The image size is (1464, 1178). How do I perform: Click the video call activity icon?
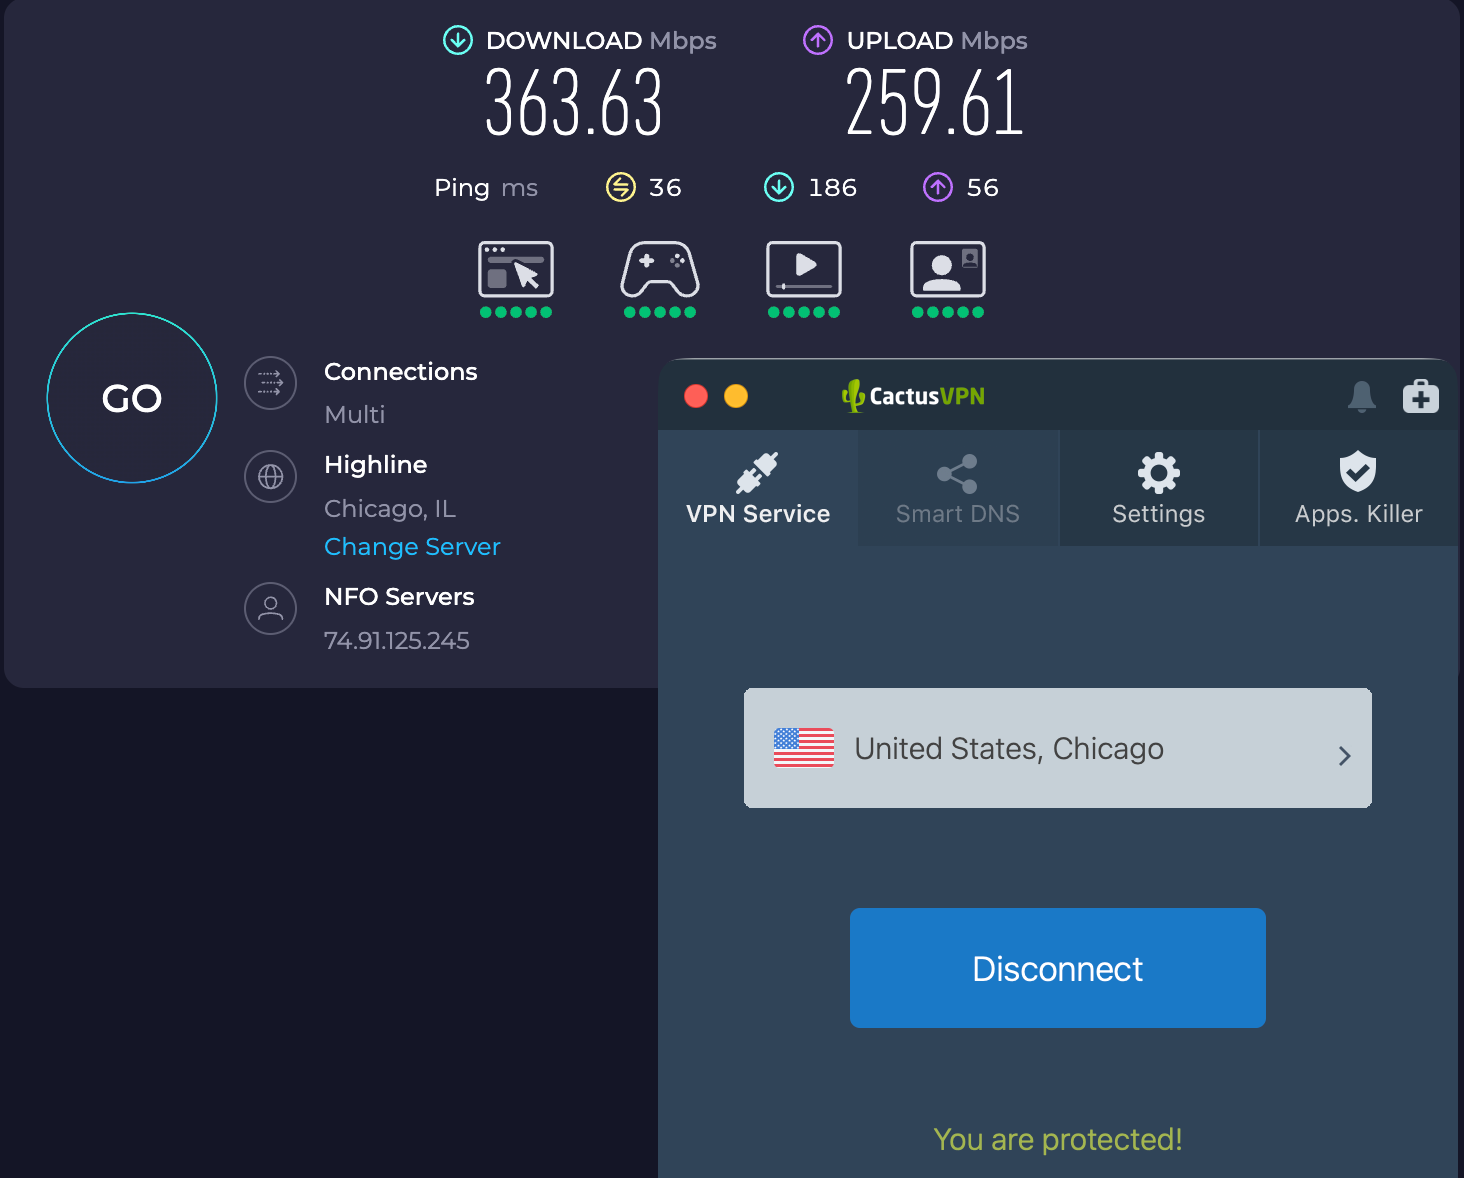coord(947,270)
